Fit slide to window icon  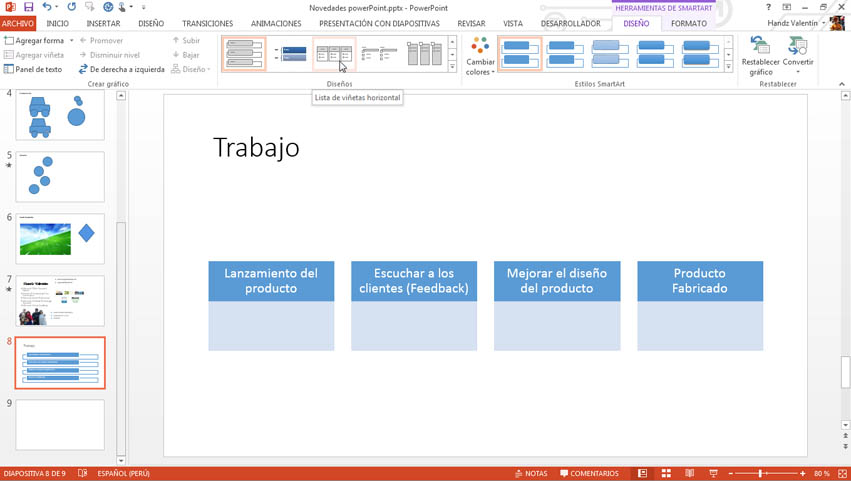click(x=842, y=473)
